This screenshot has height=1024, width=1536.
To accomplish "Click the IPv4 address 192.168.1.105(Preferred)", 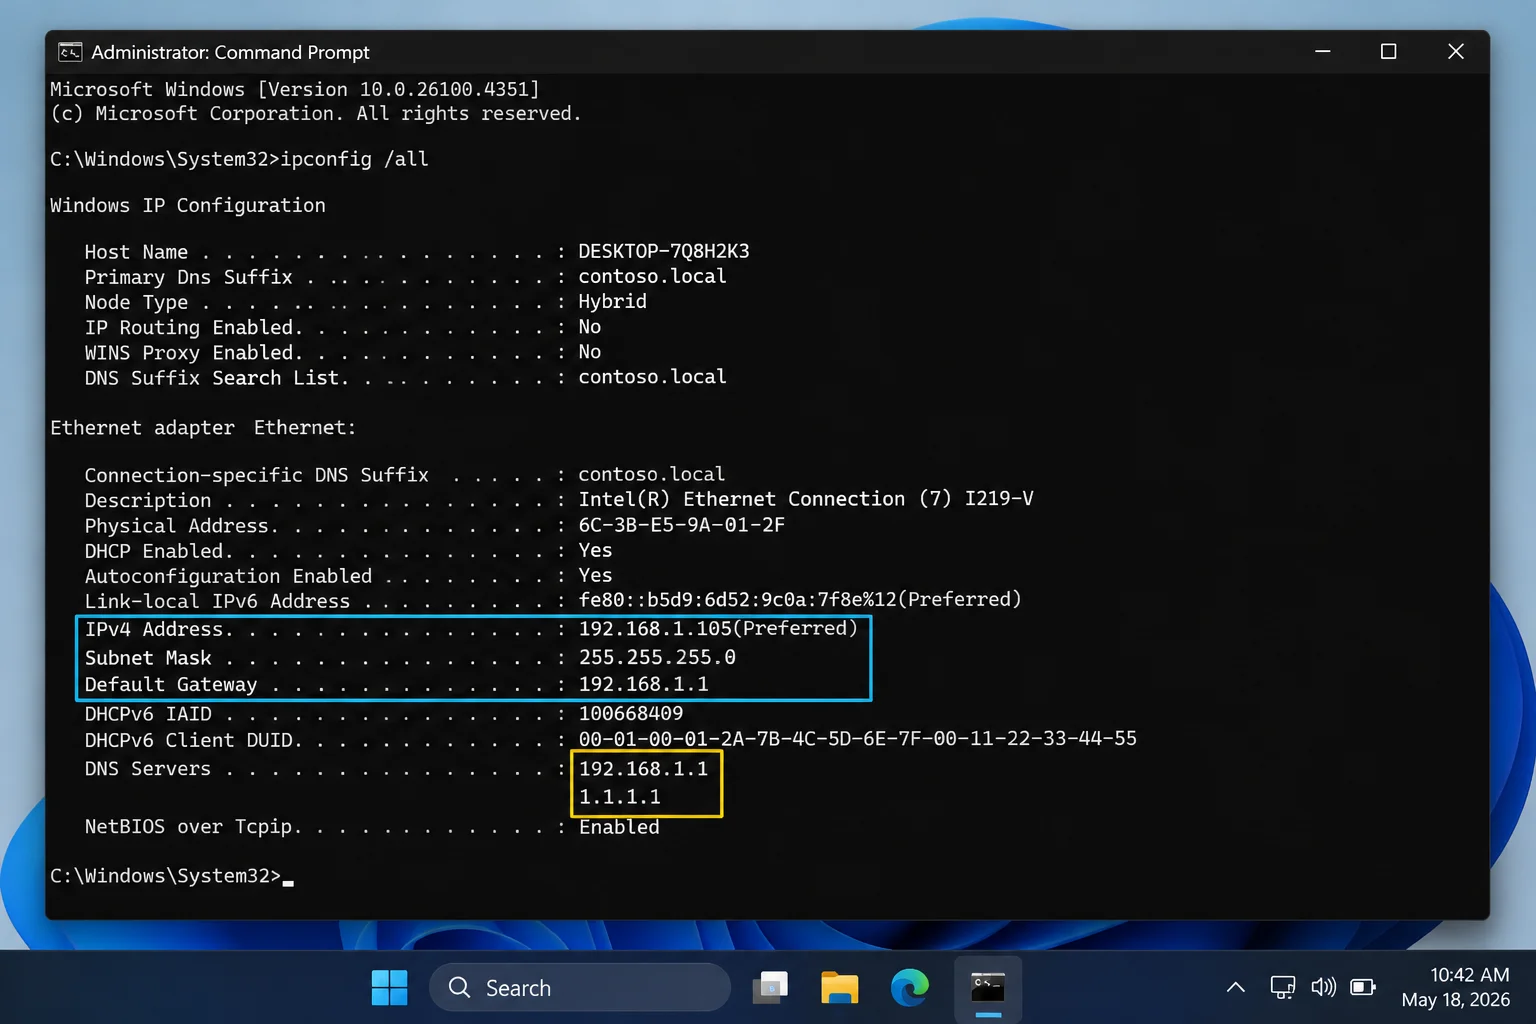I will (x=718, y=628).
